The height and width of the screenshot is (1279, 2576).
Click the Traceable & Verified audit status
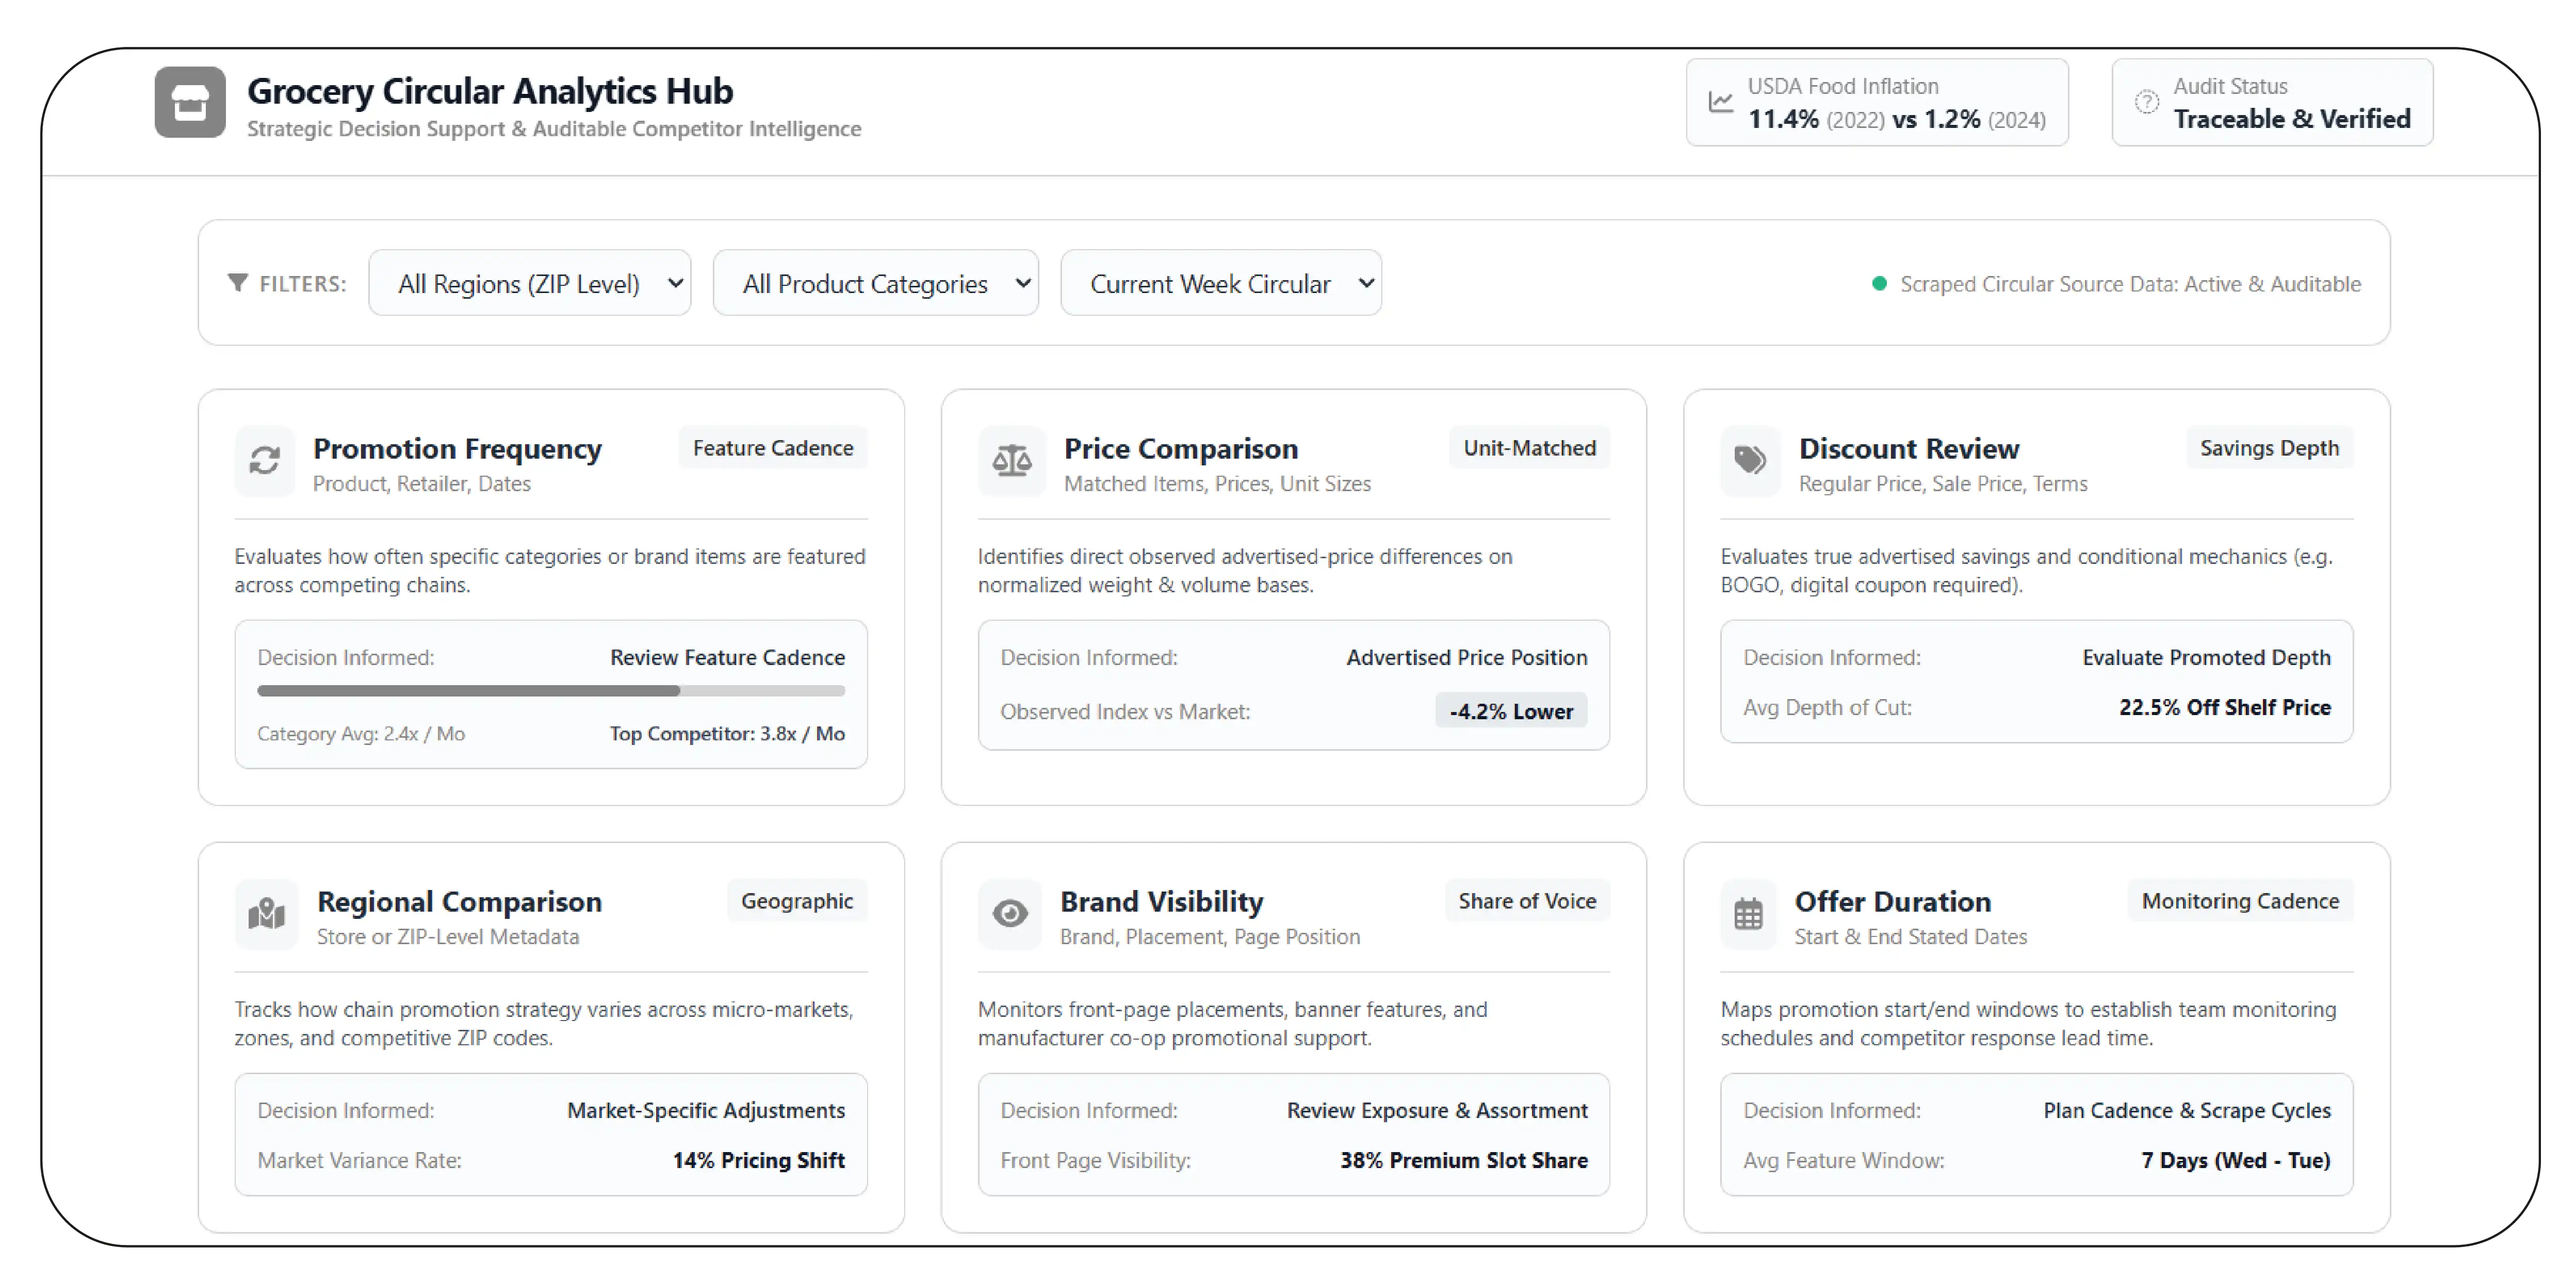coord(2292,119)
